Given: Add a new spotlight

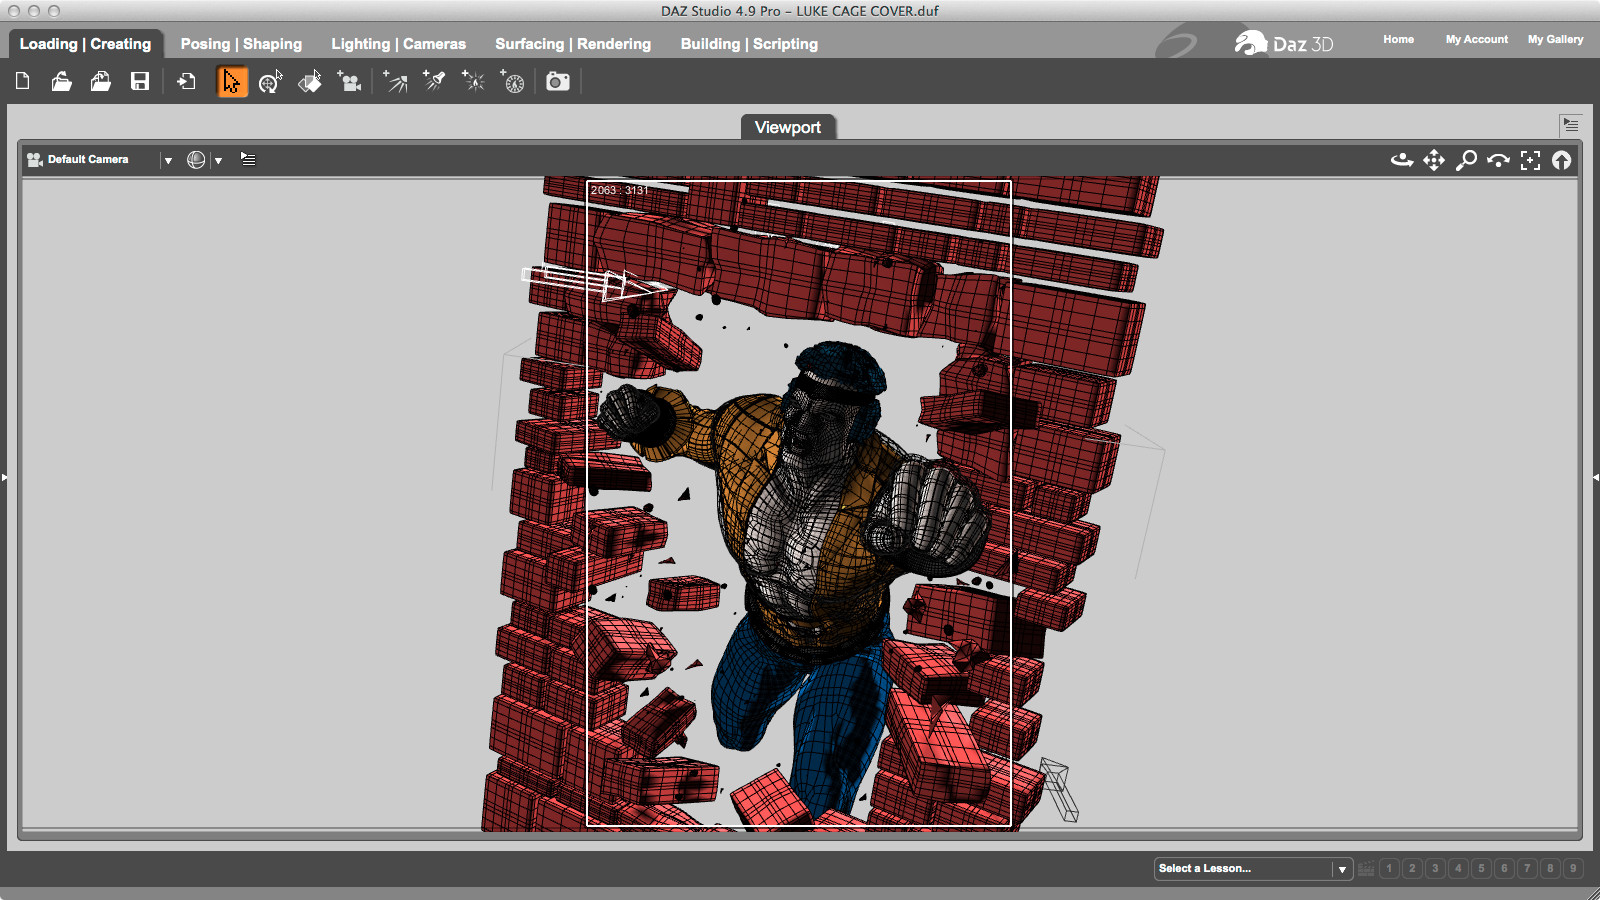Looking at the screenshot, I should 434,82.
